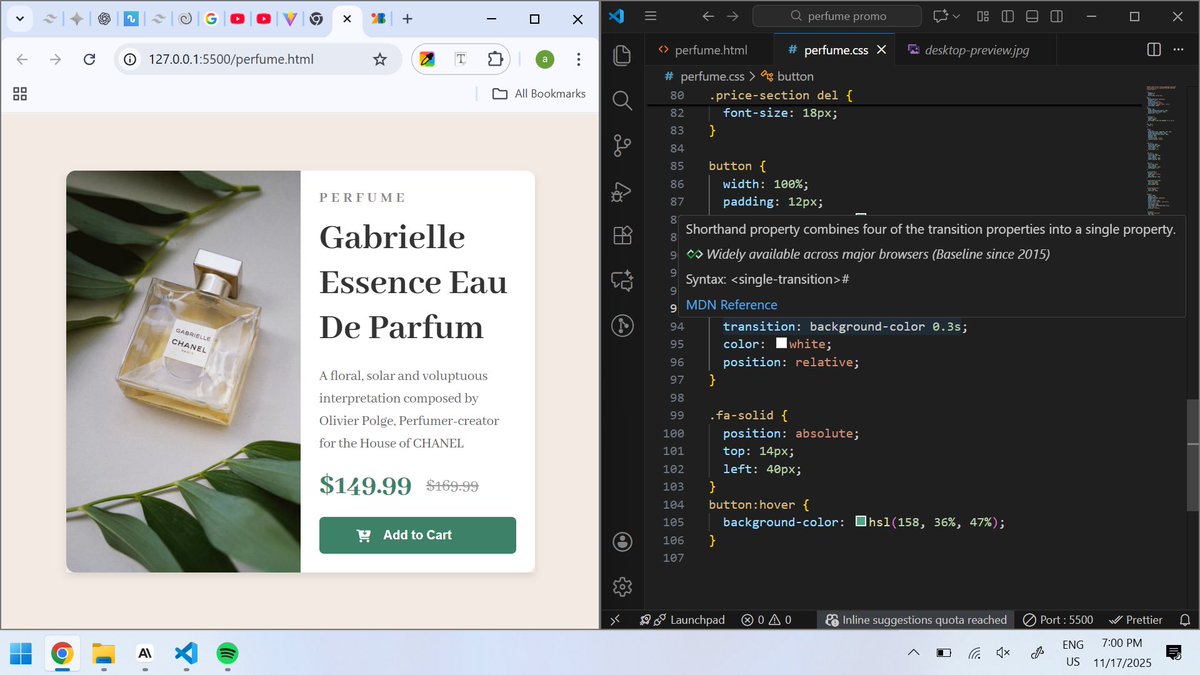Click Port : 5500 Live Server status
The width and height of the screenshot is (1200, 675).
(1058, 620)
